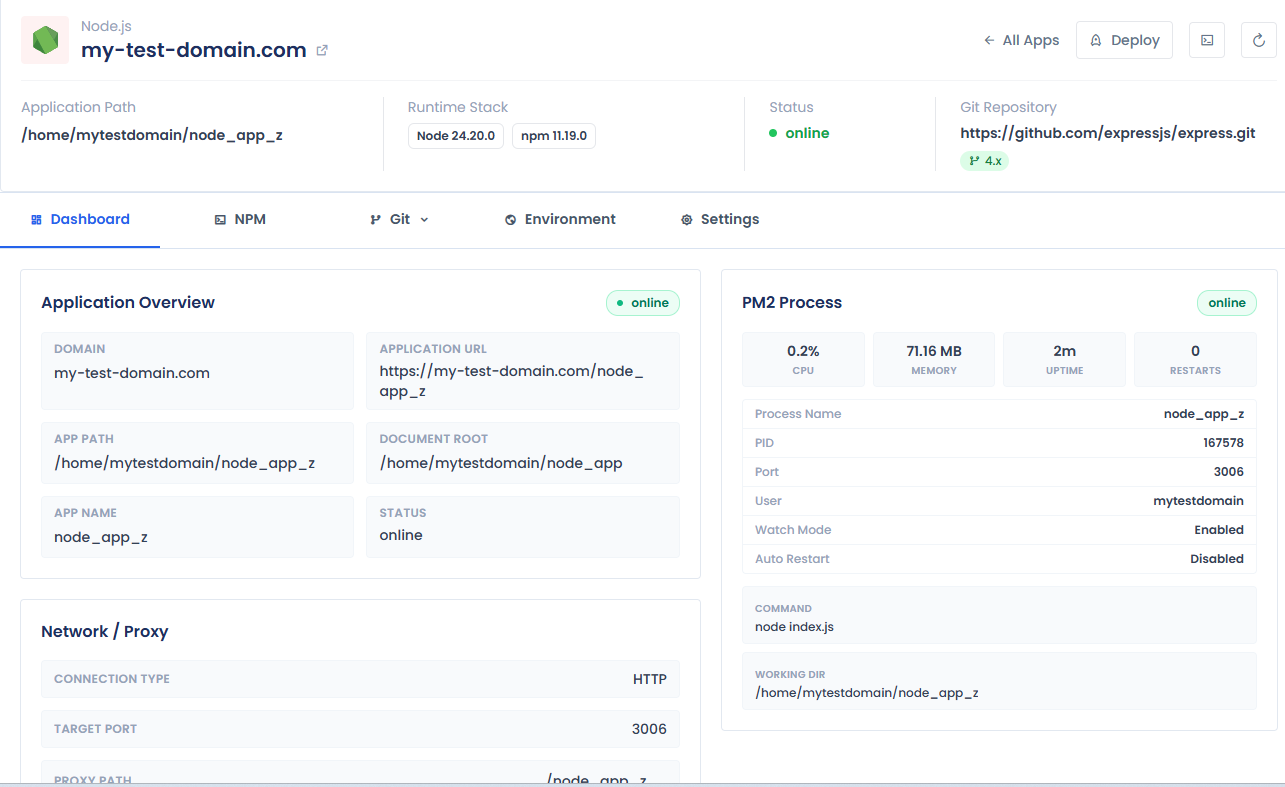Click the Watch Mode Enabled value
1285x787 pixels.
pyautogui.click(x=1219, y=530)
